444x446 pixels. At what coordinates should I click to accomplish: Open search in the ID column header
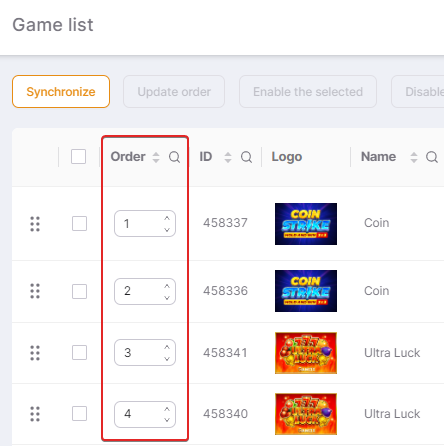(x=246, y=157)
